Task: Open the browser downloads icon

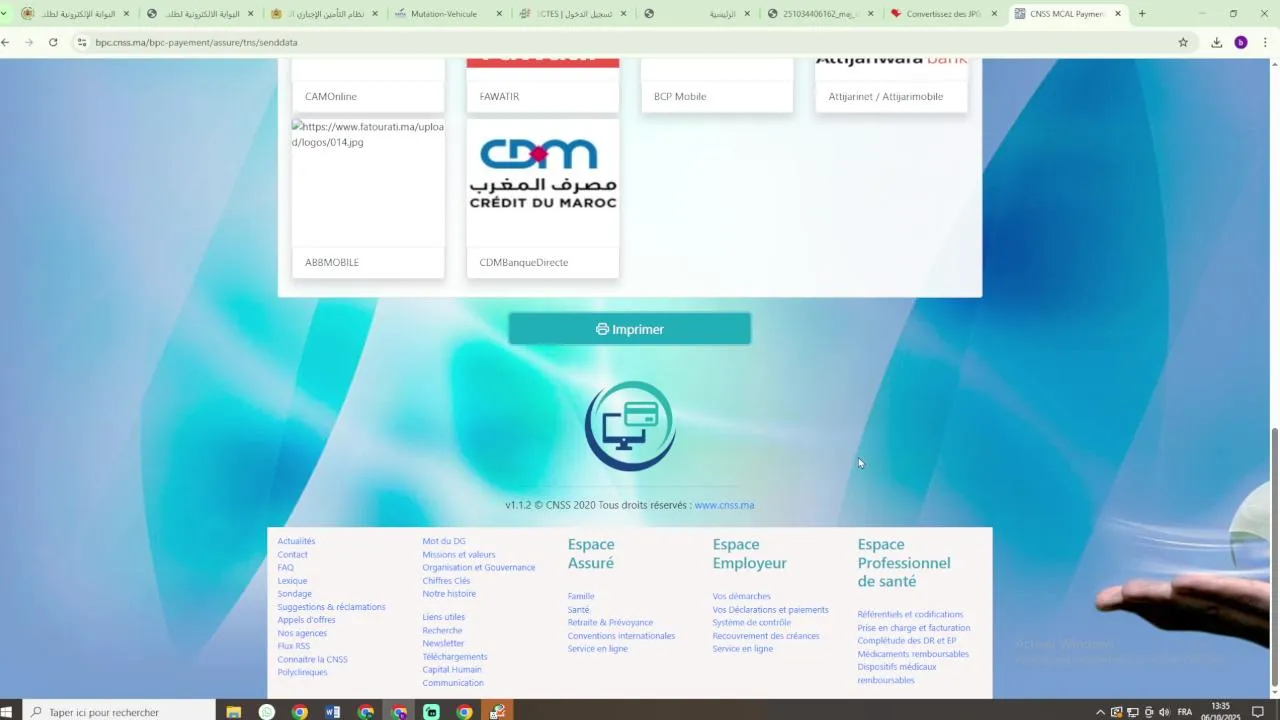Action: click(x=1217, y=42)
